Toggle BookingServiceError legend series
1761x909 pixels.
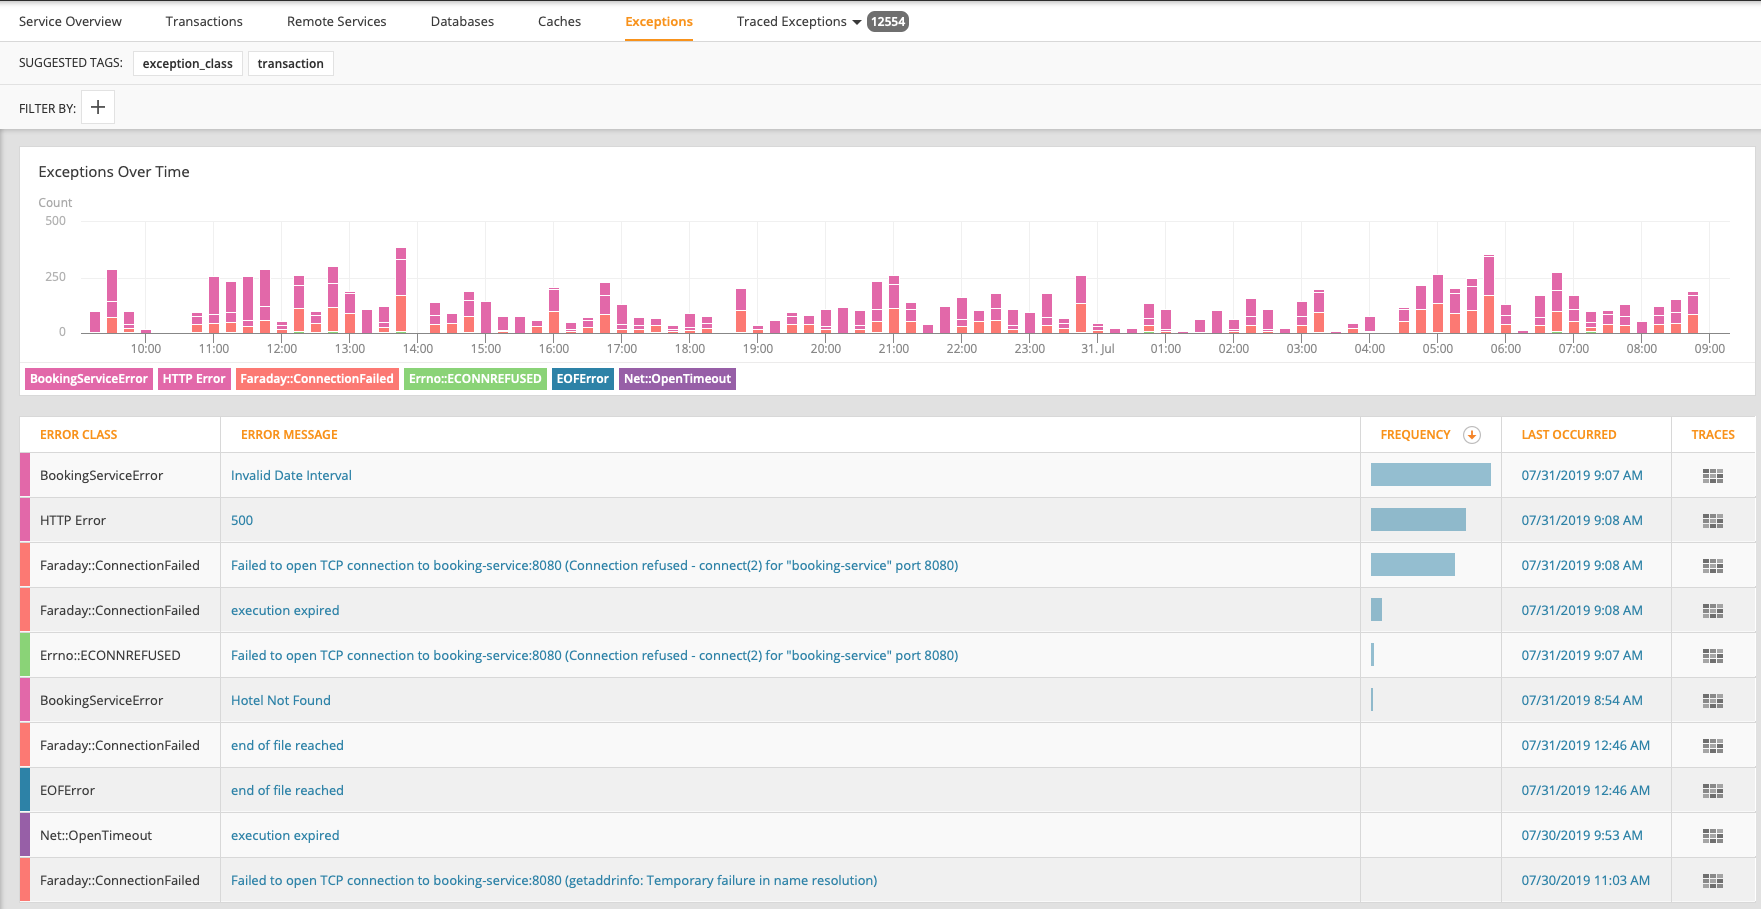(89, 379)
